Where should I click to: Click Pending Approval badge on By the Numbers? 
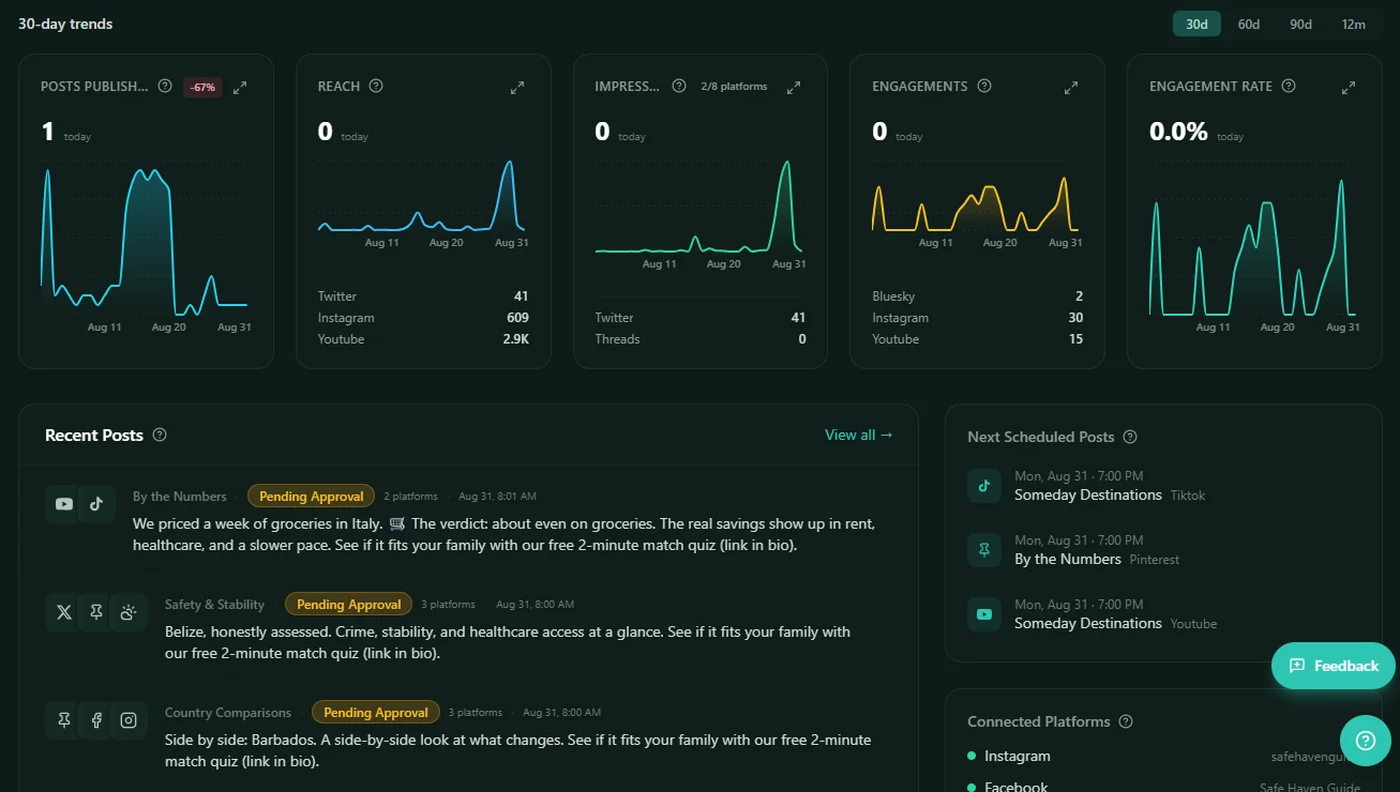pos(311,496)
